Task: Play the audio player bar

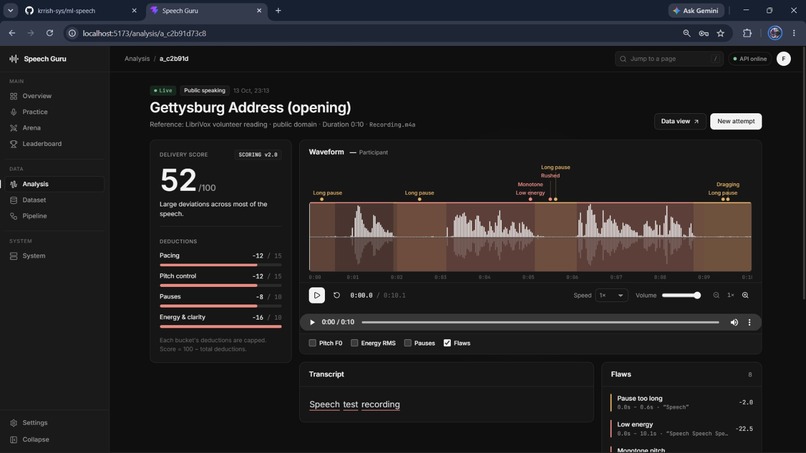Action: pos(312,322)
